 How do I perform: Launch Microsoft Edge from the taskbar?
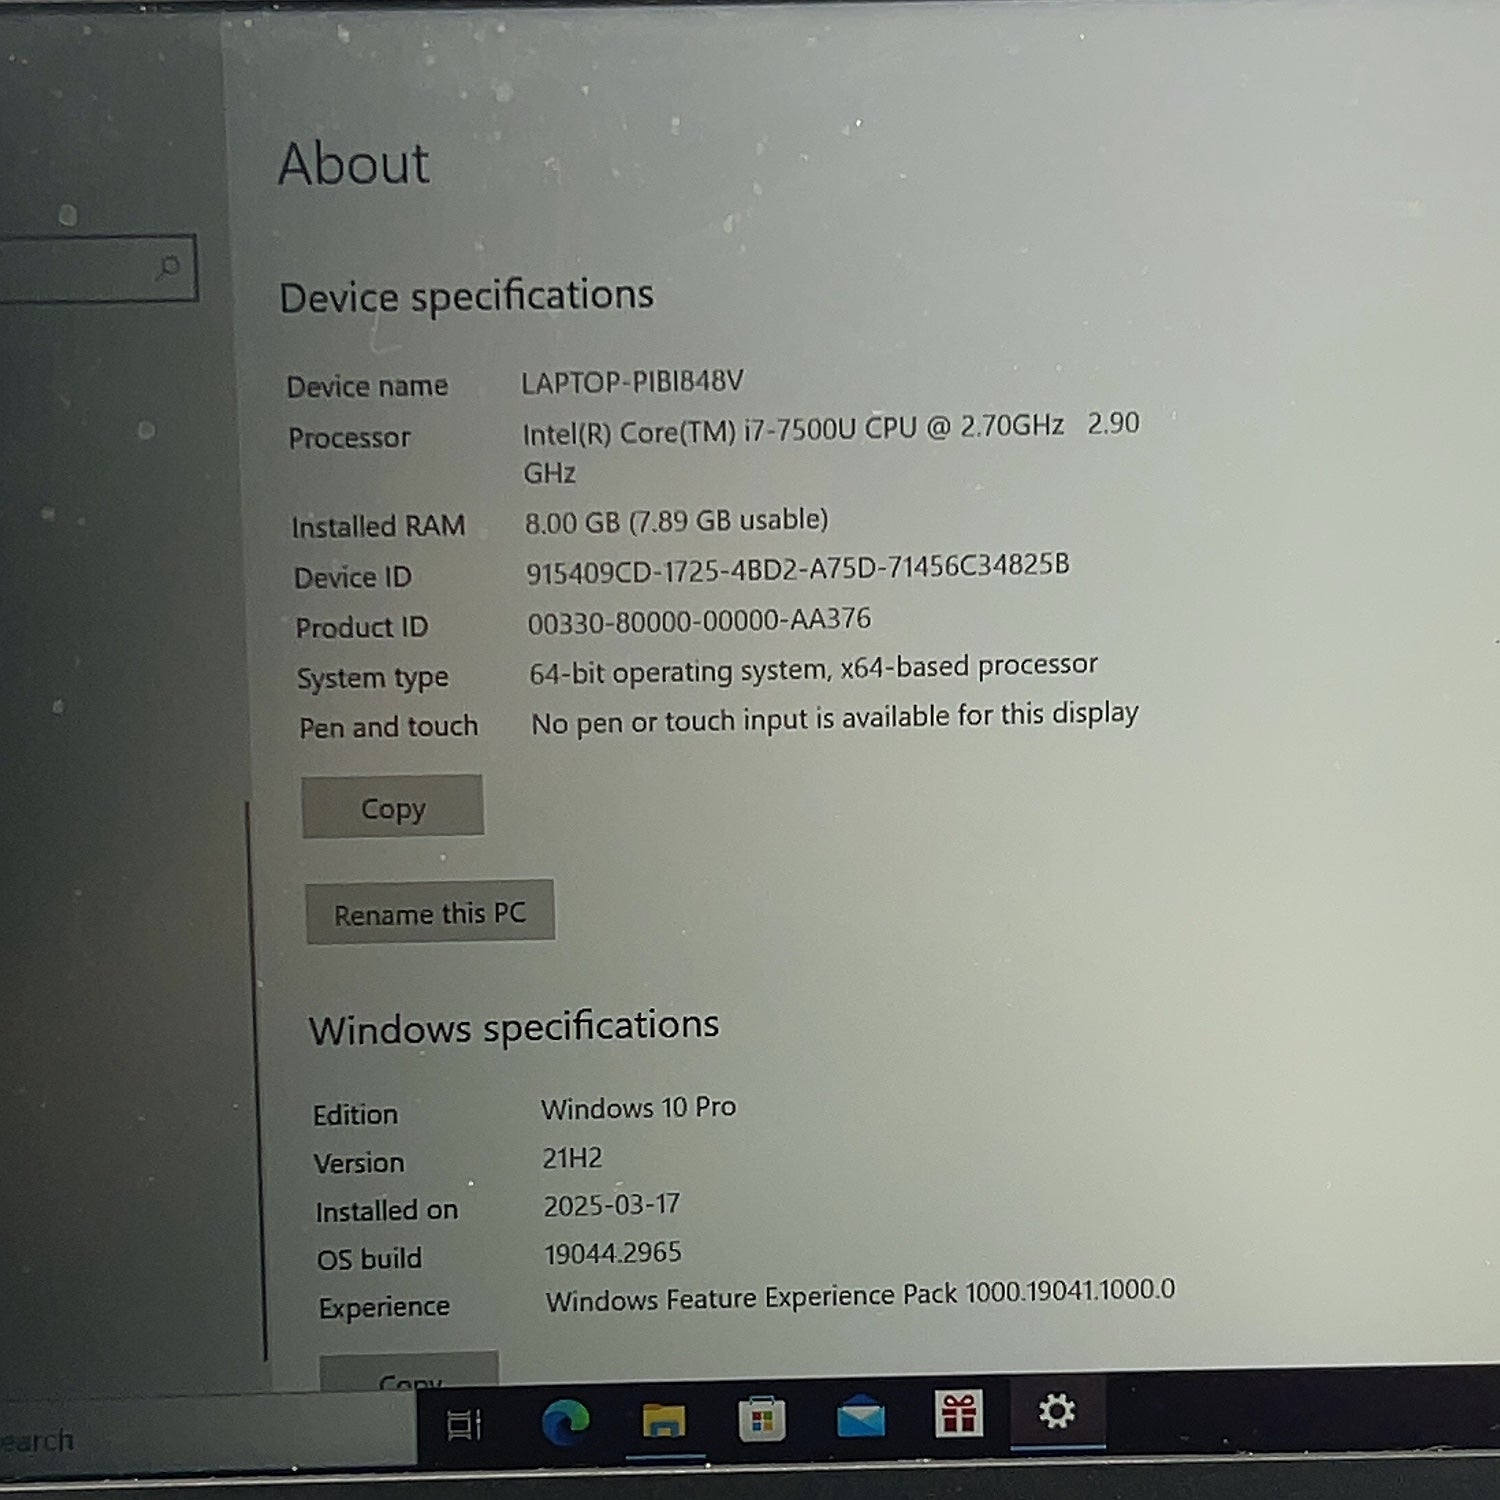coord(565,1421)
